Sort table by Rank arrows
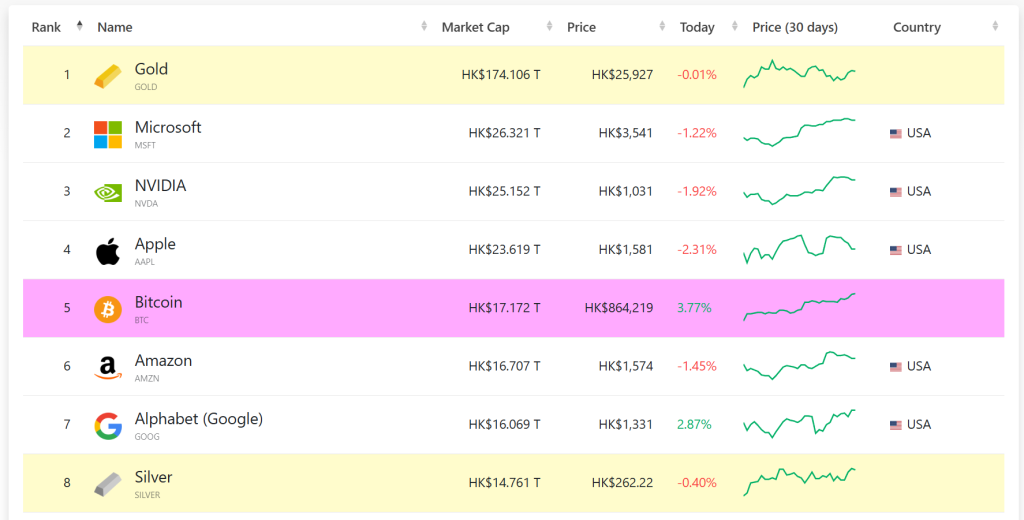Viewport: 1024px width, 520px height. pyautogui.click(x=80, y=26)
